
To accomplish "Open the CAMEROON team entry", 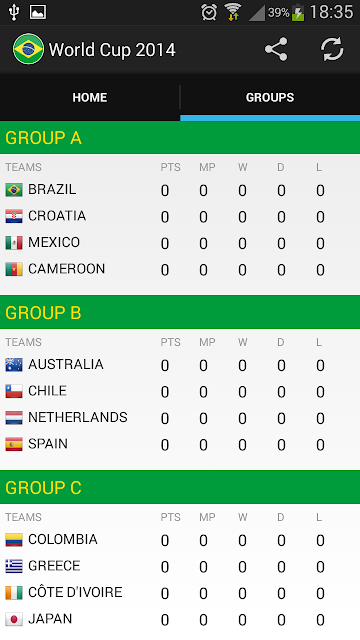I will click(180, 269).
